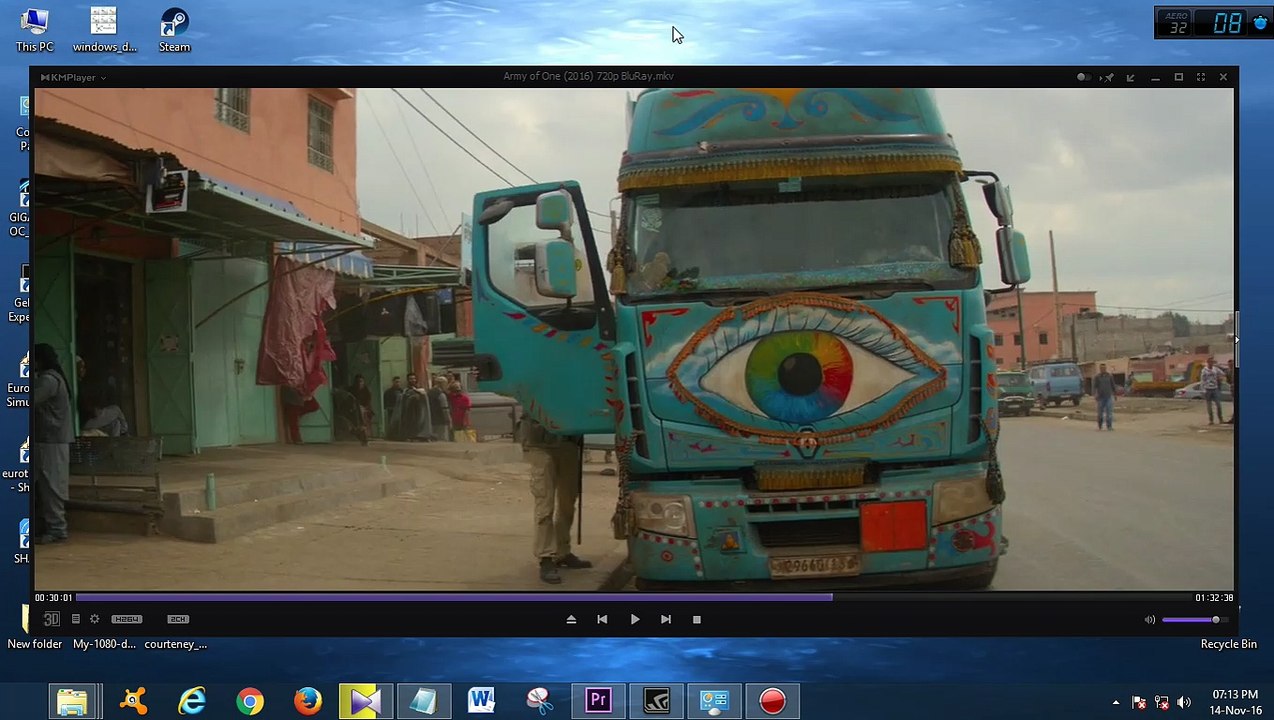
Task: Open the playlist editor icon
Action: (x=75, y=619)
